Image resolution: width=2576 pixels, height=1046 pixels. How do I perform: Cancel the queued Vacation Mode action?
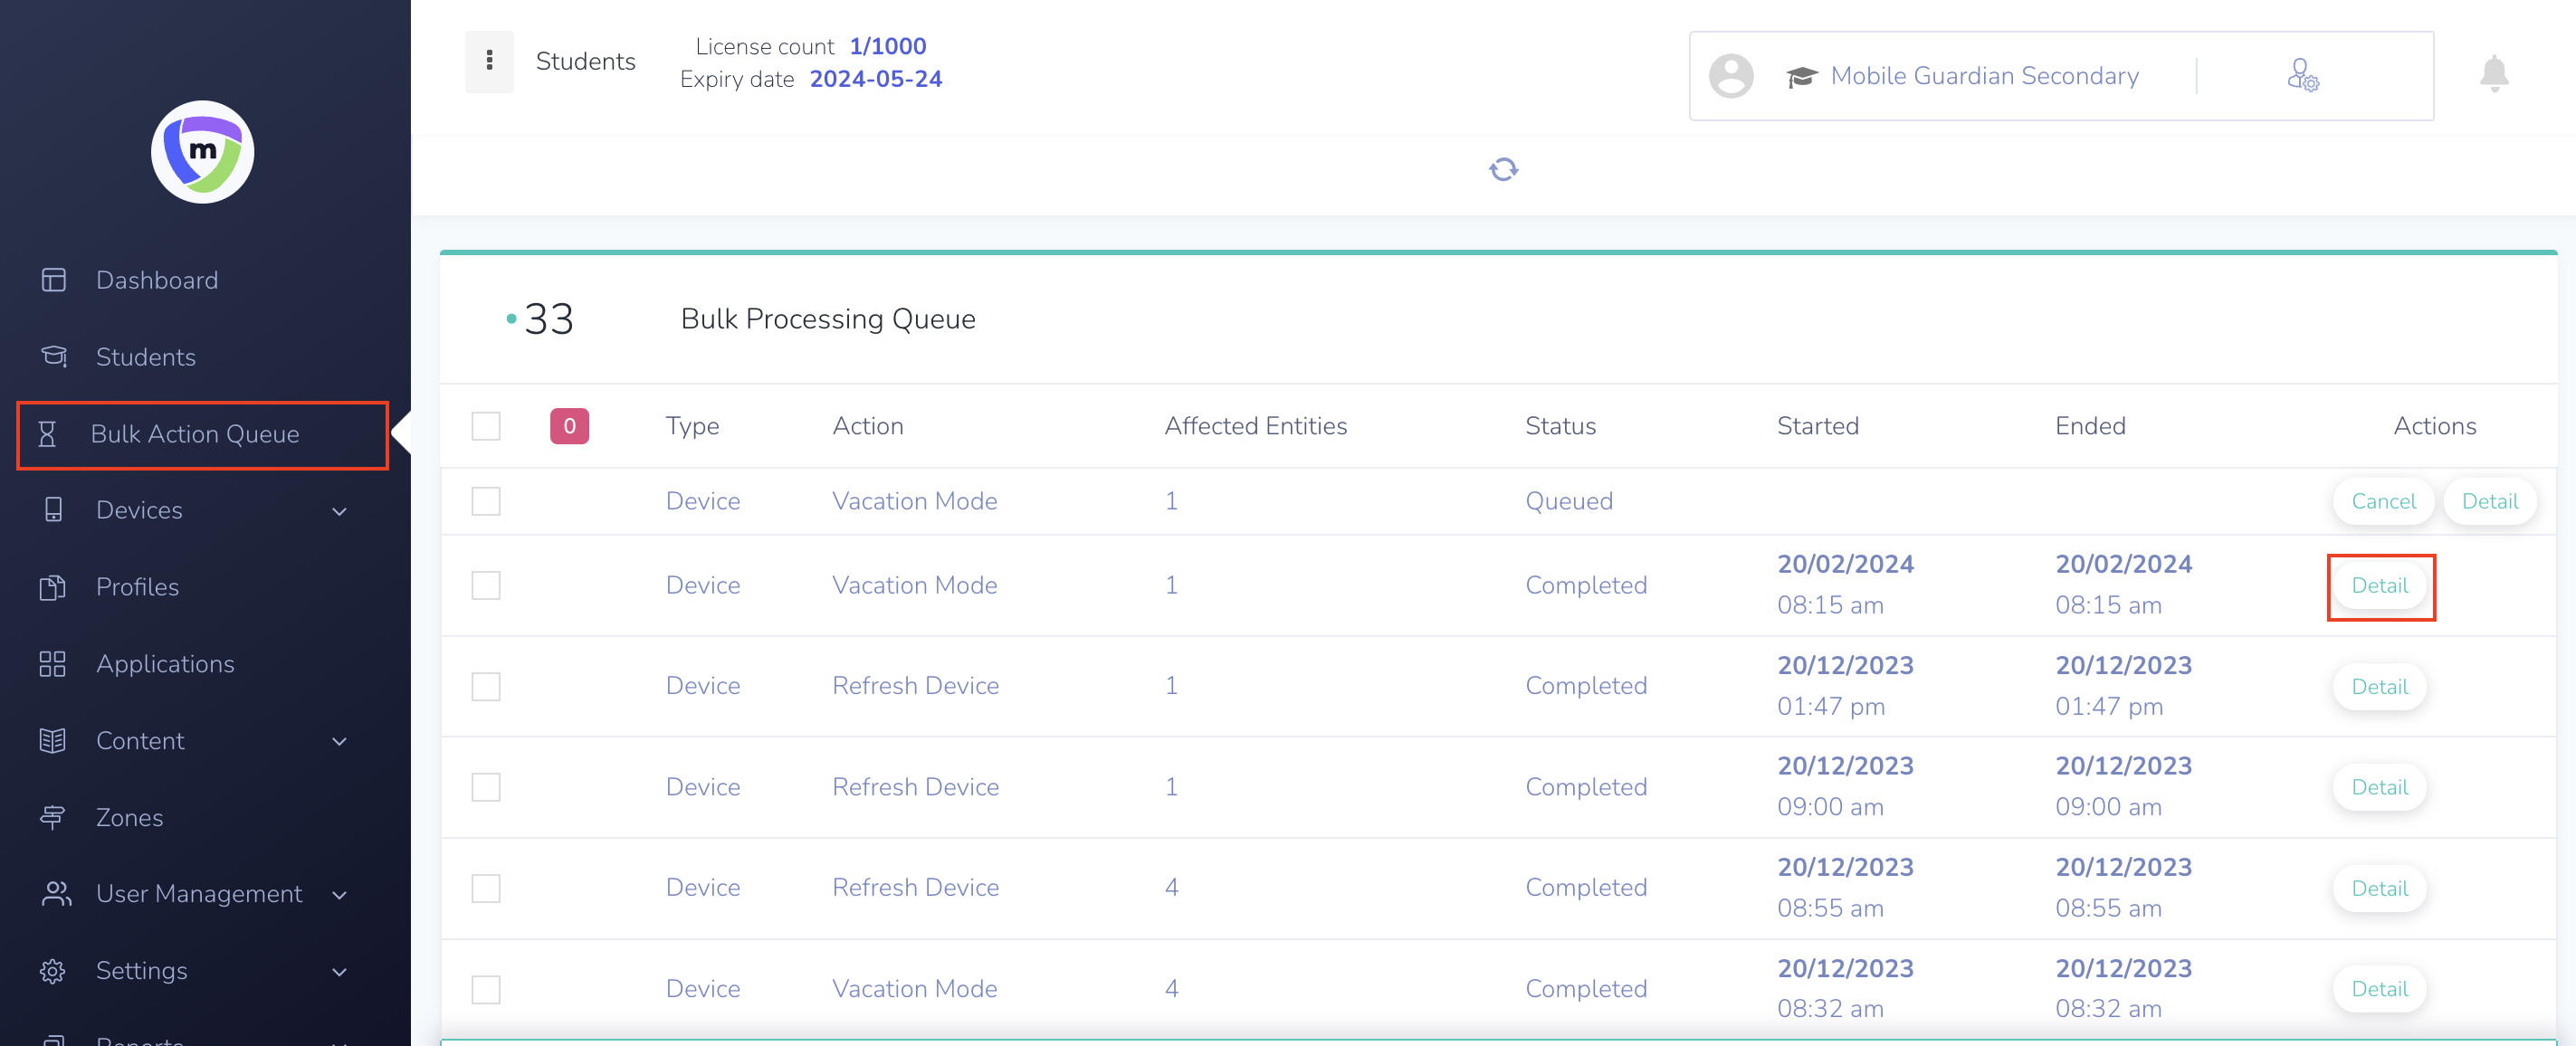tap(2382, 501)
